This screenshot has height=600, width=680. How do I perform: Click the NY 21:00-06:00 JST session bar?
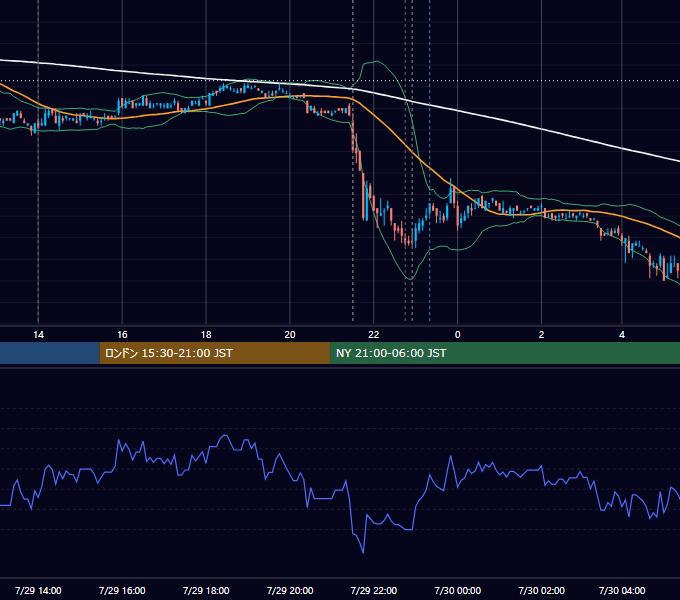click(505, 353)
